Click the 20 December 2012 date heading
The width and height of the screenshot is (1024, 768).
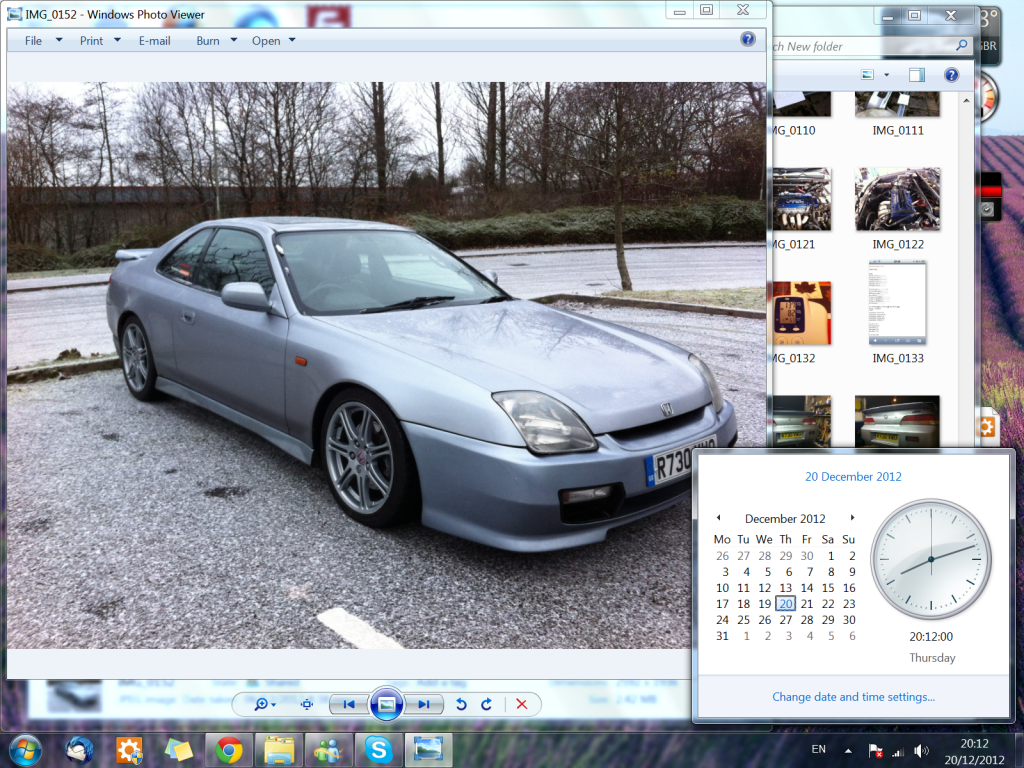853,477
